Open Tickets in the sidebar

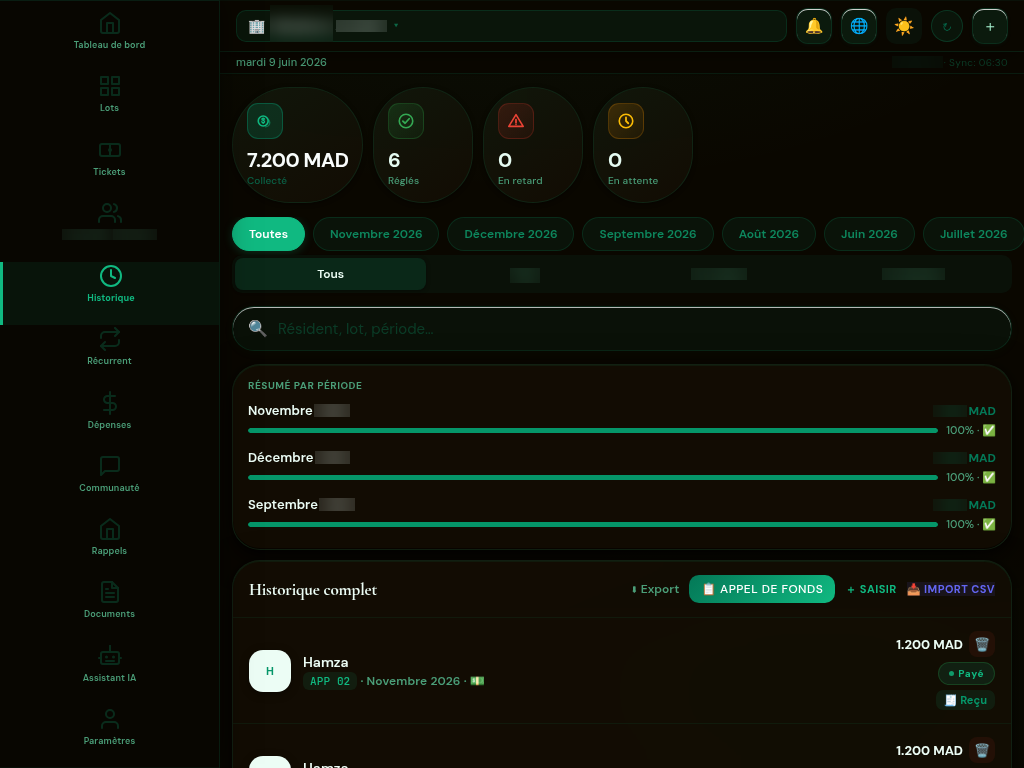tap(109, 159)
